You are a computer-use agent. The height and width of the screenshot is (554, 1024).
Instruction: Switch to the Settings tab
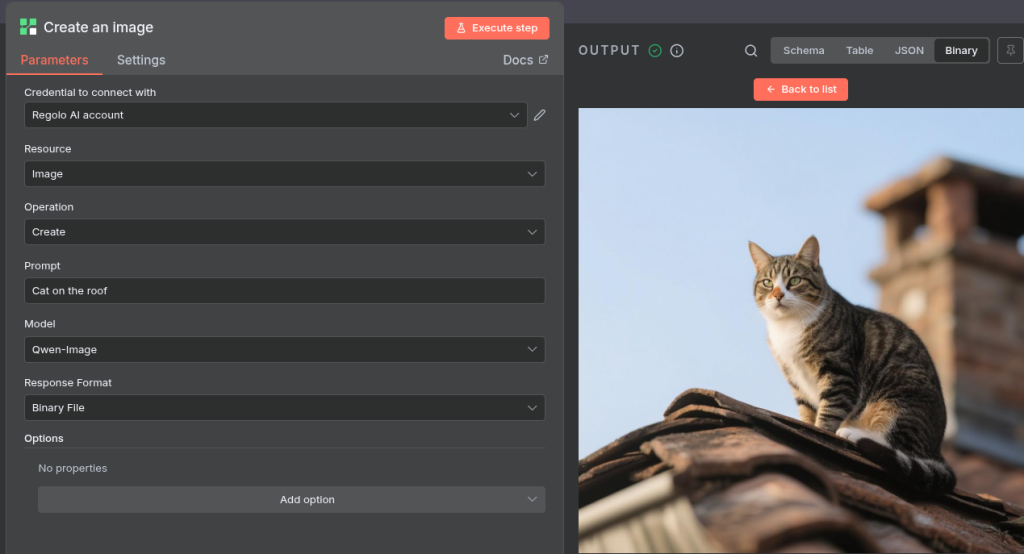click(141, 60)
